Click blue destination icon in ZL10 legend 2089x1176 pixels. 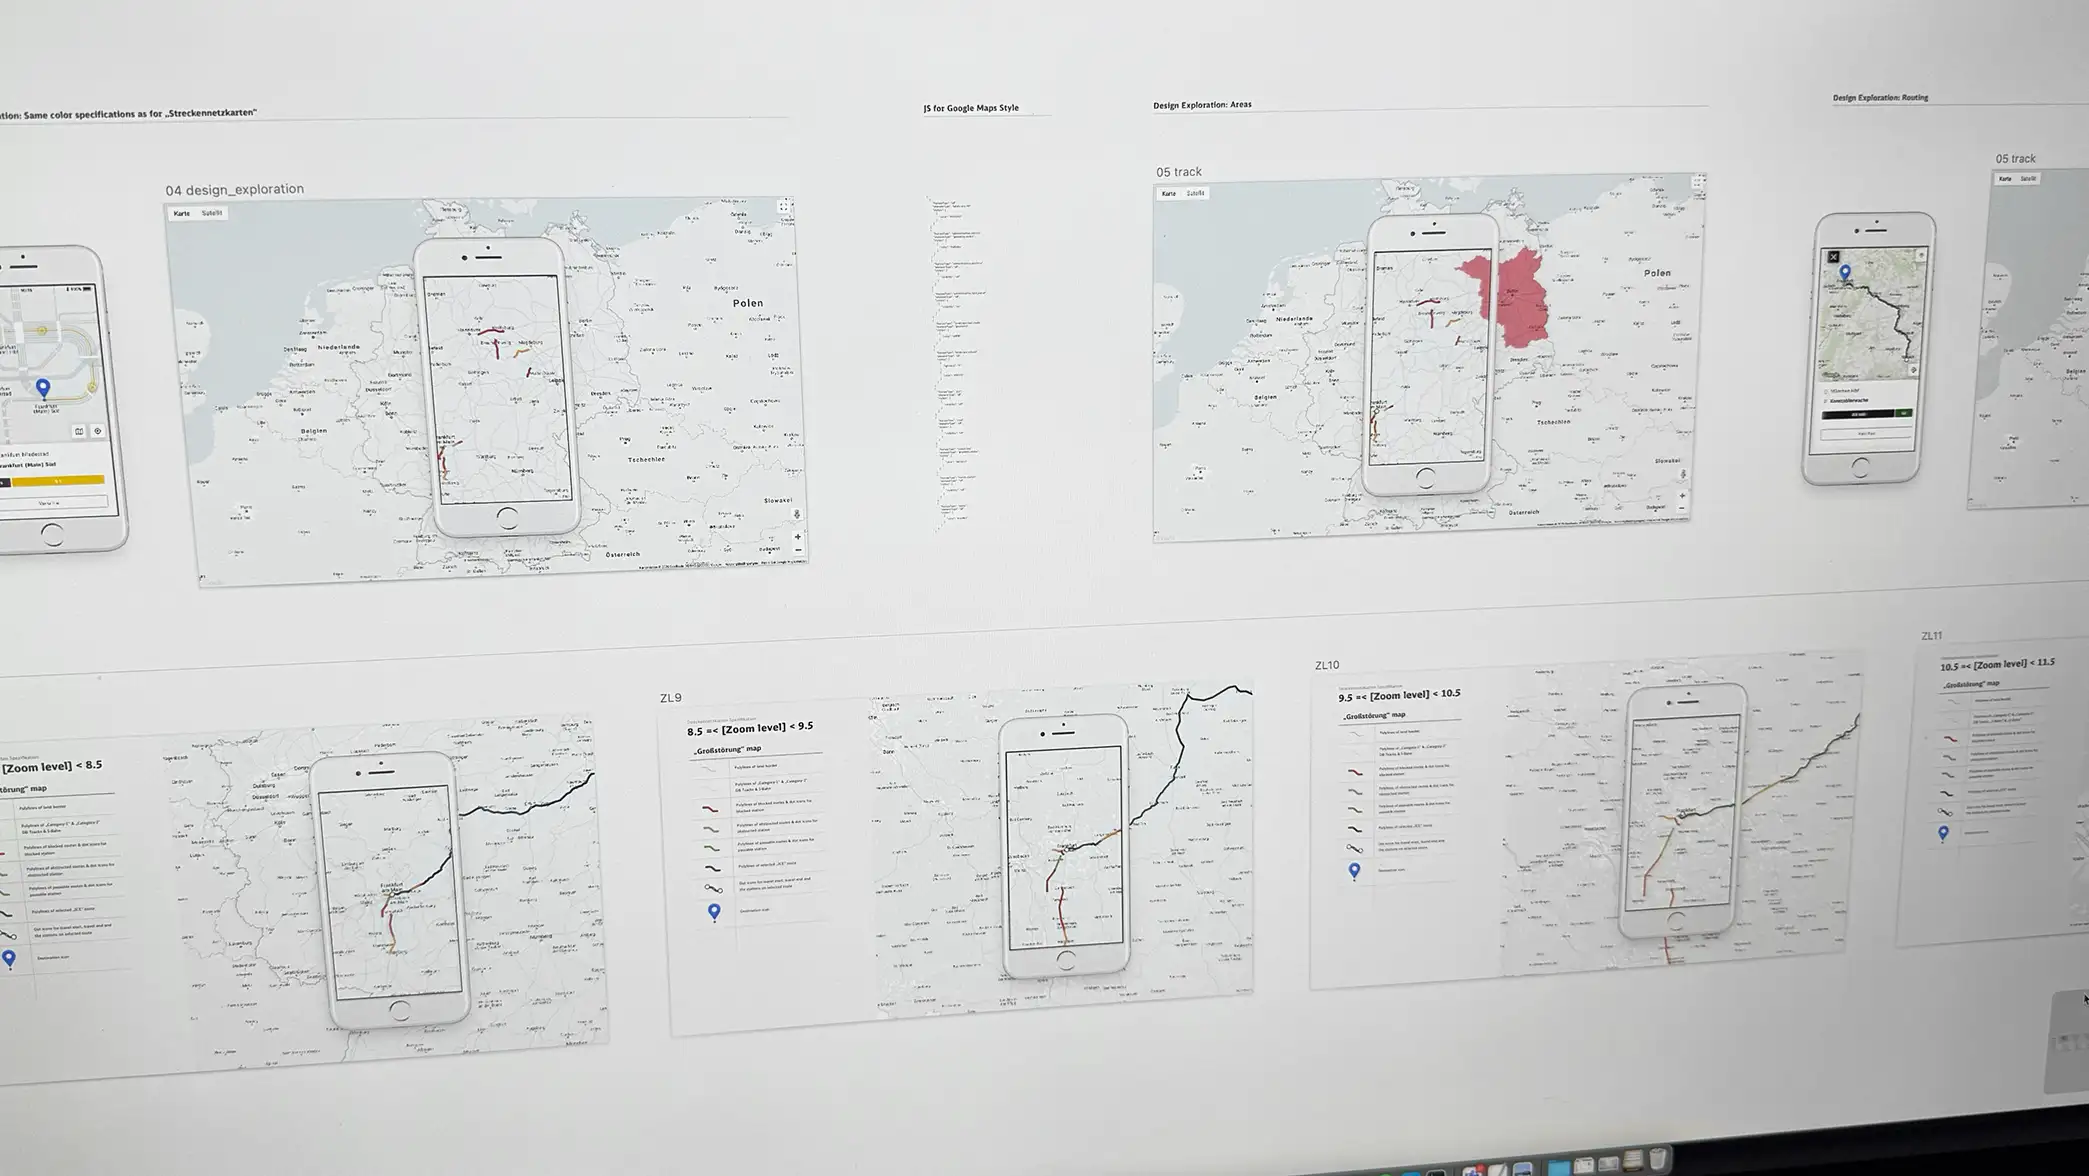1354,870
